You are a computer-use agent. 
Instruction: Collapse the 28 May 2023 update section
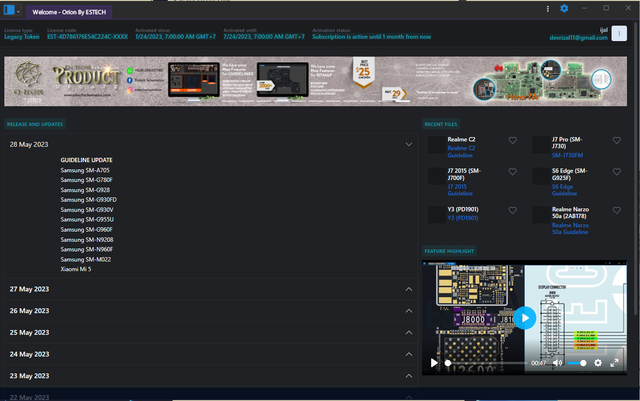click(409, 144)
